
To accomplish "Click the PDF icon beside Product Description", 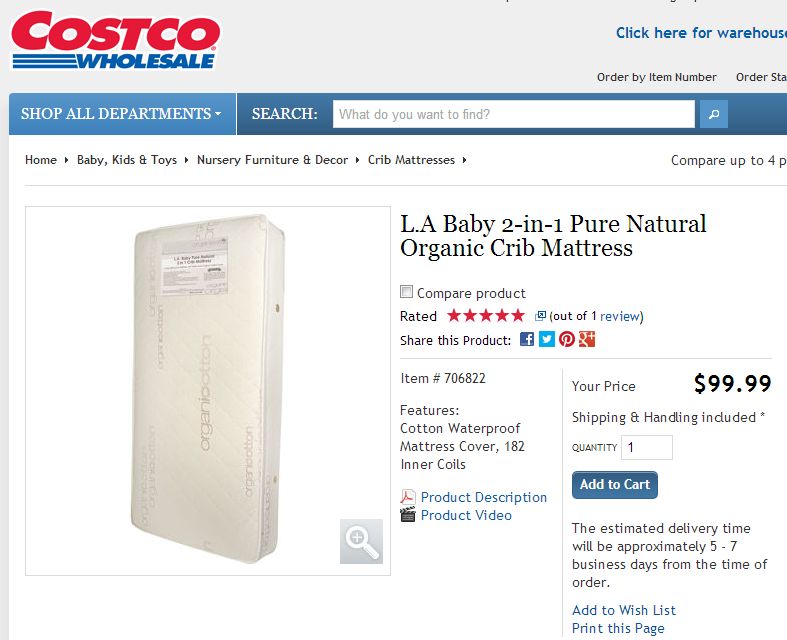I will [408, 497].
